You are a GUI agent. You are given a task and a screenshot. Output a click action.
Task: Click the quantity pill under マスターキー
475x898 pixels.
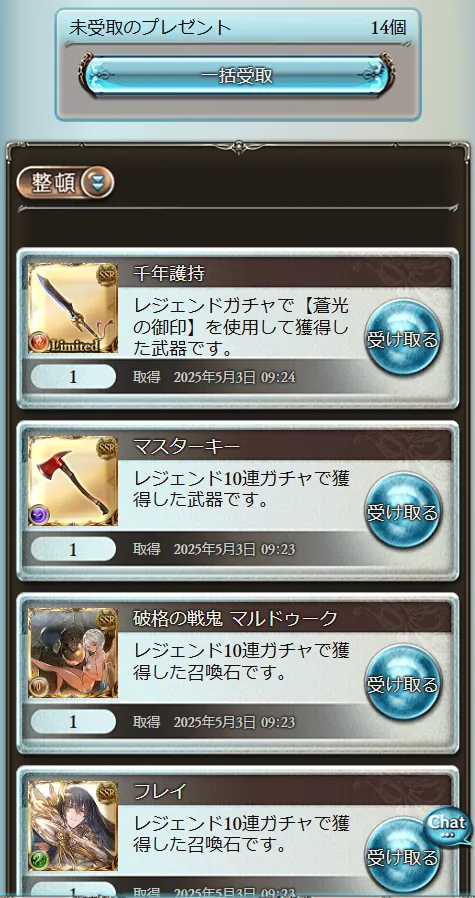[x=73, y=550]
